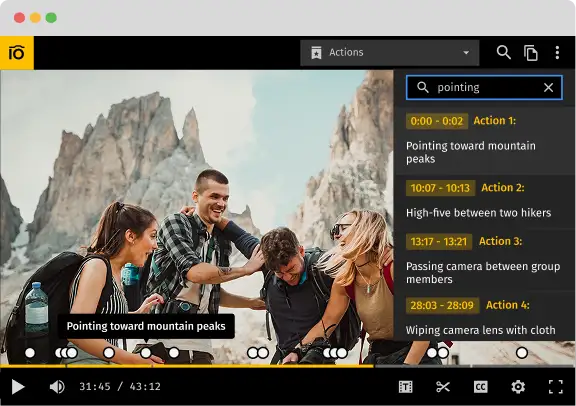Click the yellow app logo icon
This screenshot has height=406, width=576.
pyautogui.click(x=17, y=53)
